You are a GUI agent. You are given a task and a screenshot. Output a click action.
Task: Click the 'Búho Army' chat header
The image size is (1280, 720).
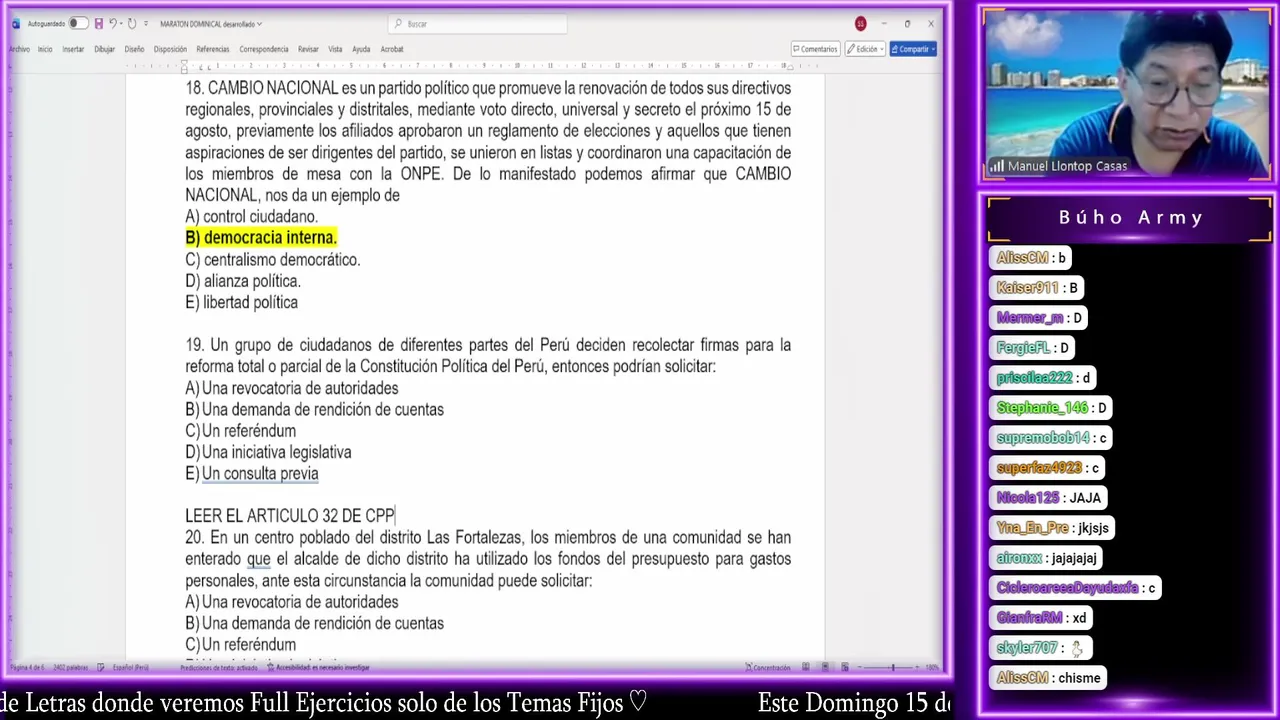coord(1130,218)
